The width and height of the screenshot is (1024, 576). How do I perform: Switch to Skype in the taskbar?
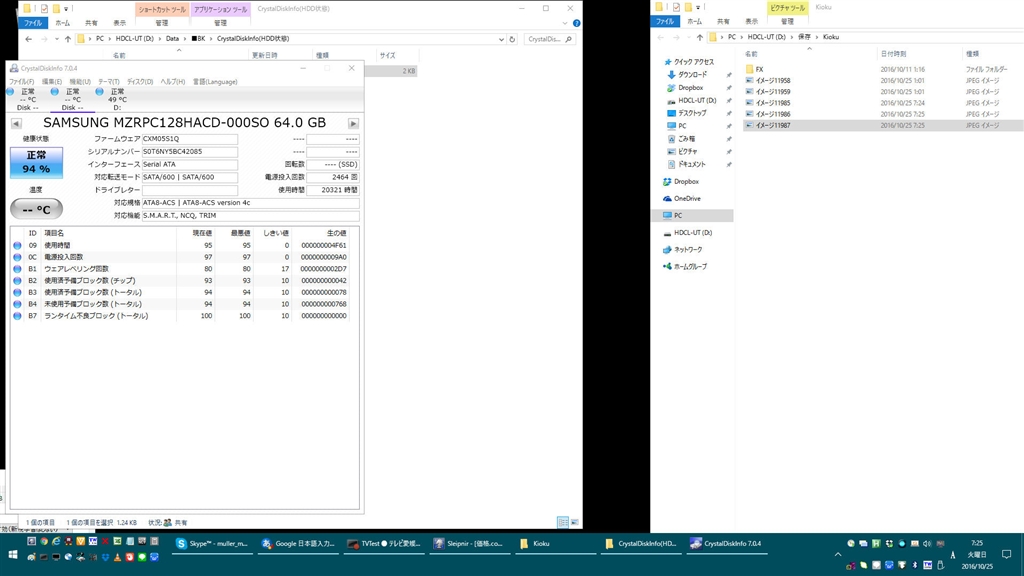coord(212,544)
